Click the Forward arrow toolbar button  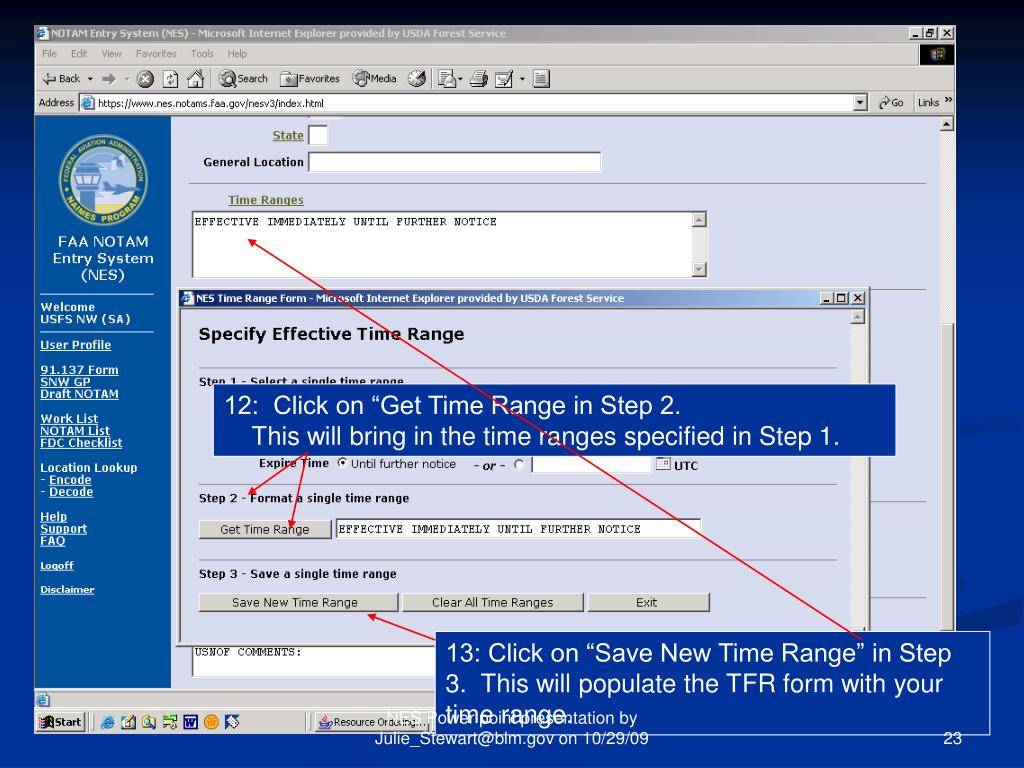(x=108, y=79)
